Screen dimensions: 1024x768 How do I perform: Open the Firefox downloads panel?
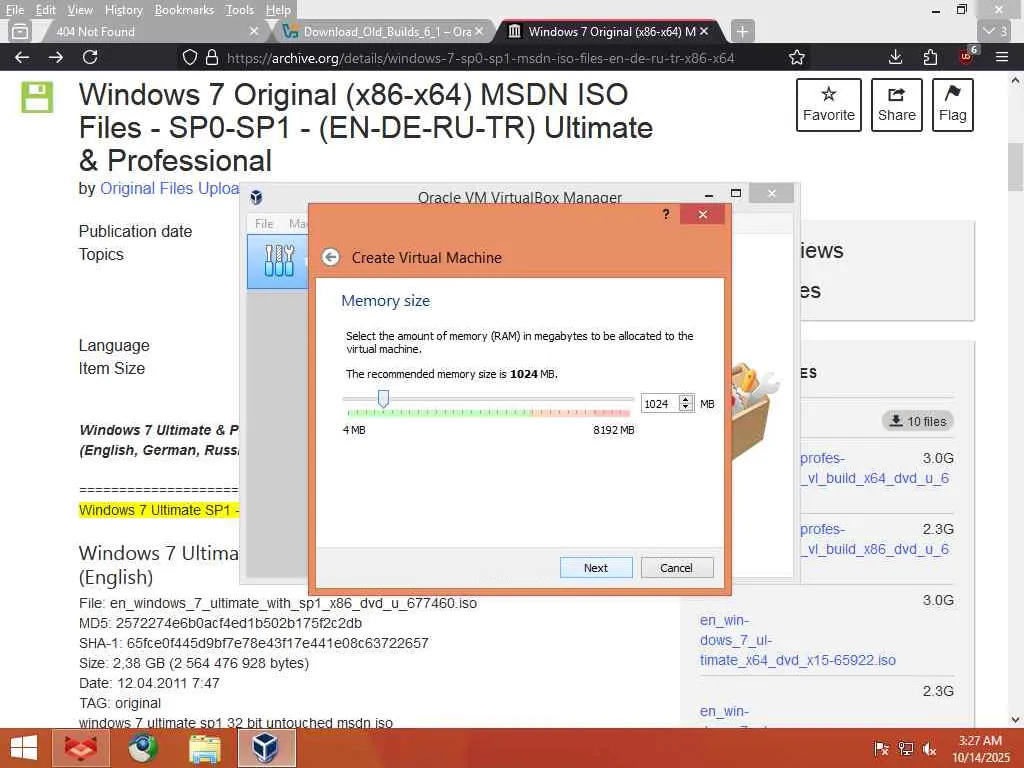tap(895, 57)
